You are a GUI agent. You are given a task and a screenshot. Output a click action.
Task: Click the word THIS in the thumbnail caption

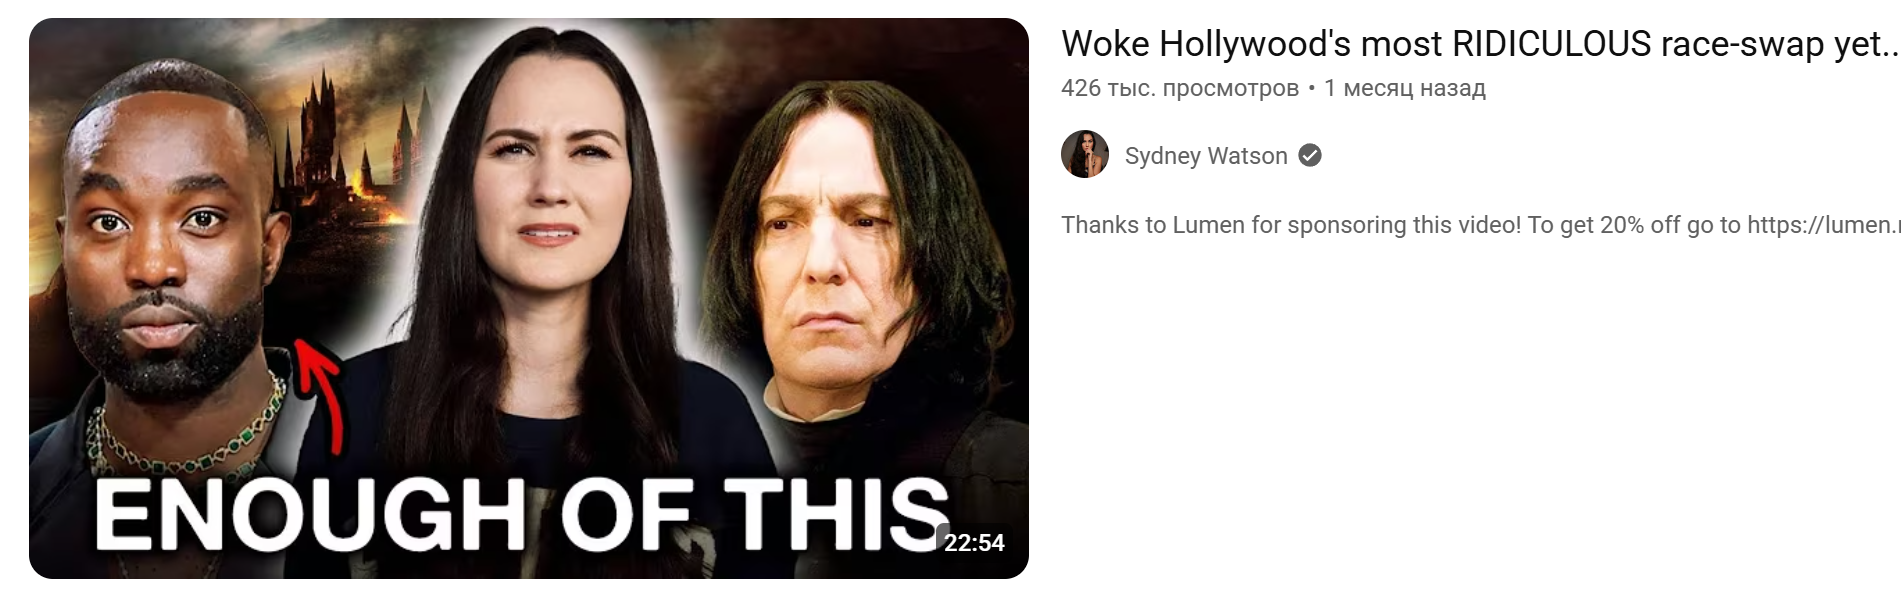pos(835,514)
